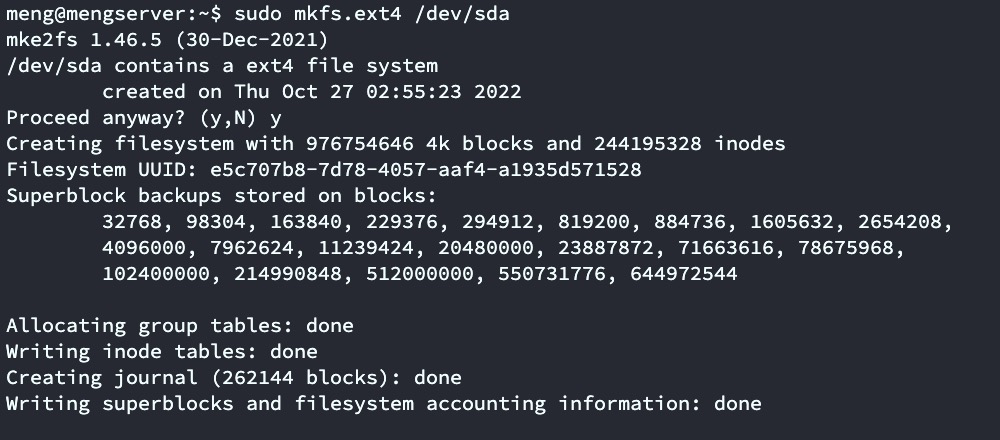Select the /dev/sda device path in command

click(462, 13)
